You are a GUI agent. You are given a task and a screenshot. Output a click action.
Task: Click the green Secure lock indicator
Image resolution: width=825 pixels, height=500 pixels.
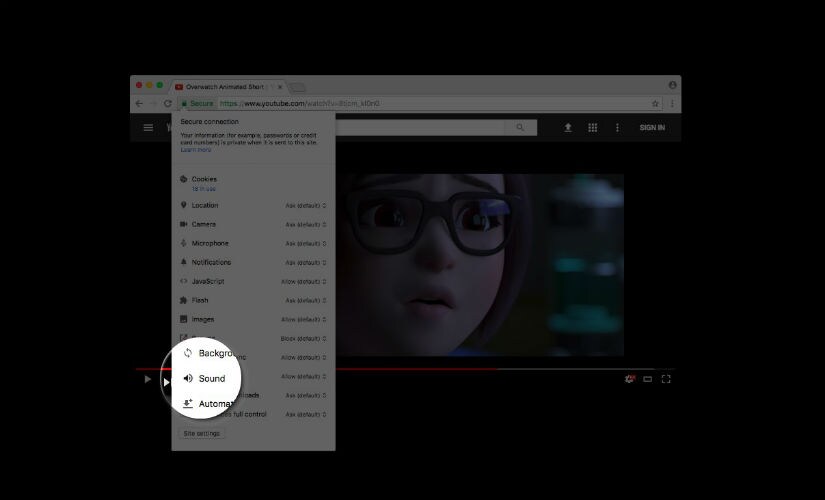[198, 104]
